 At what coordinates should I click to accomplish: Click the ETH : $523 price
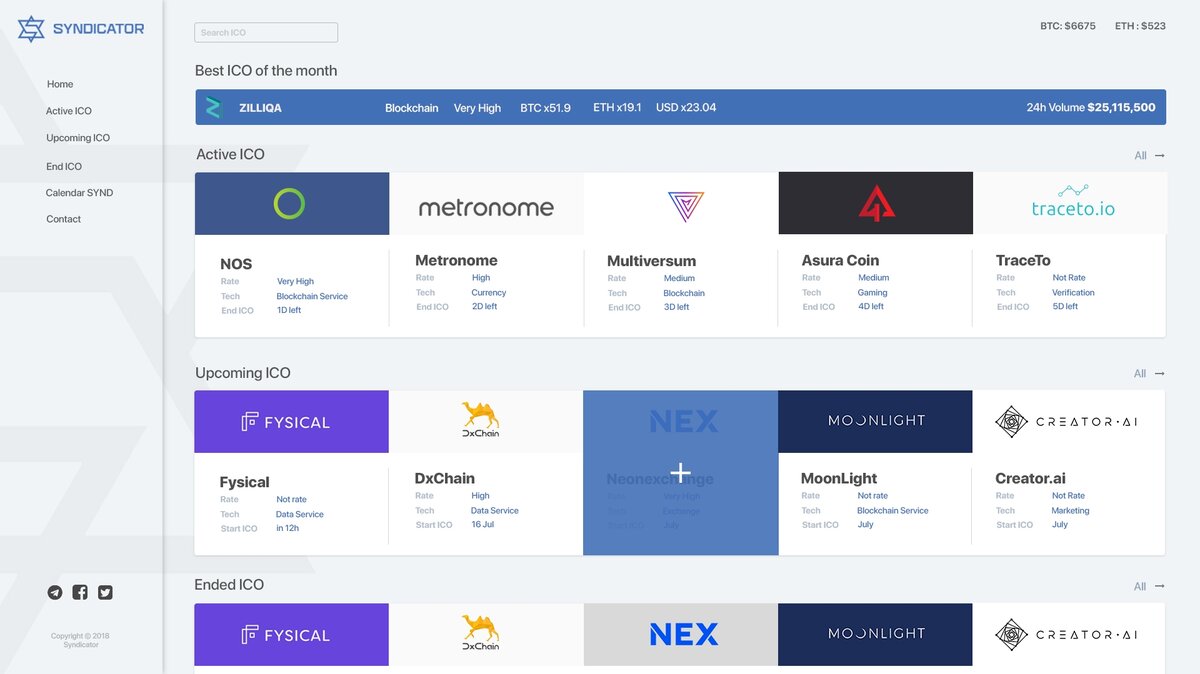tap(1140, 26)
